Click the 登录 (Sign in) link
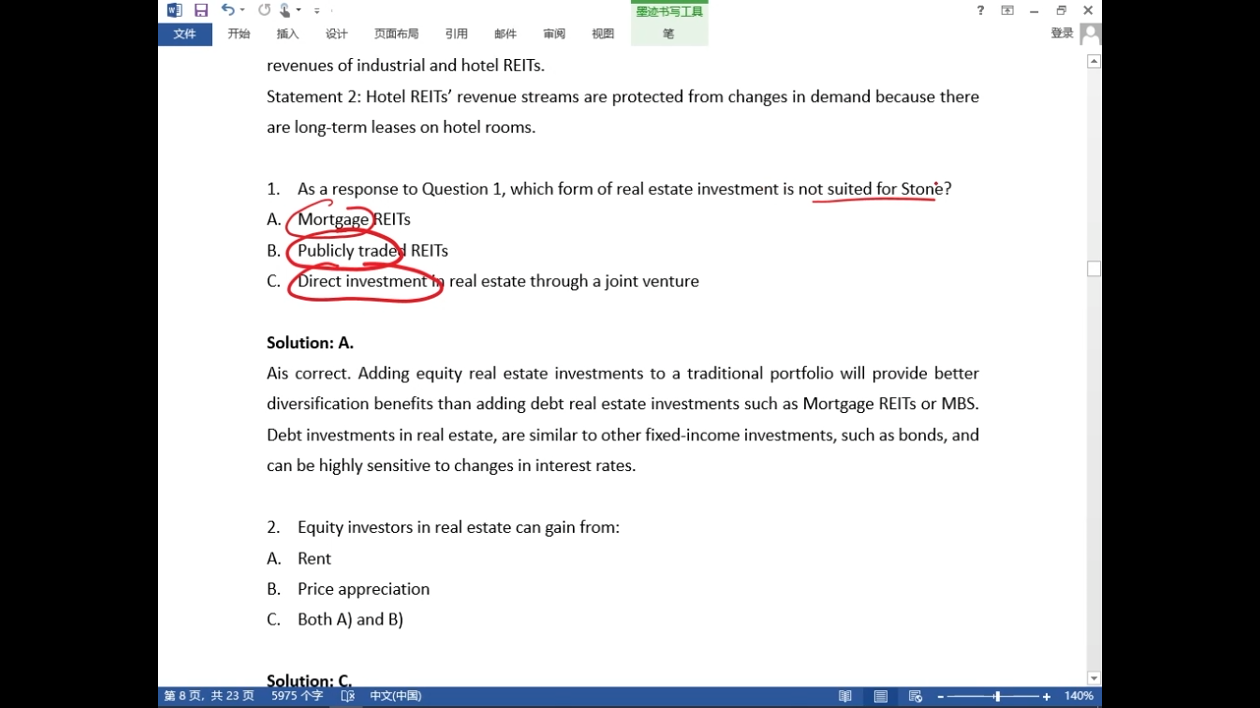Viewport: 1260px width, 708px height. click(1062, 34)
